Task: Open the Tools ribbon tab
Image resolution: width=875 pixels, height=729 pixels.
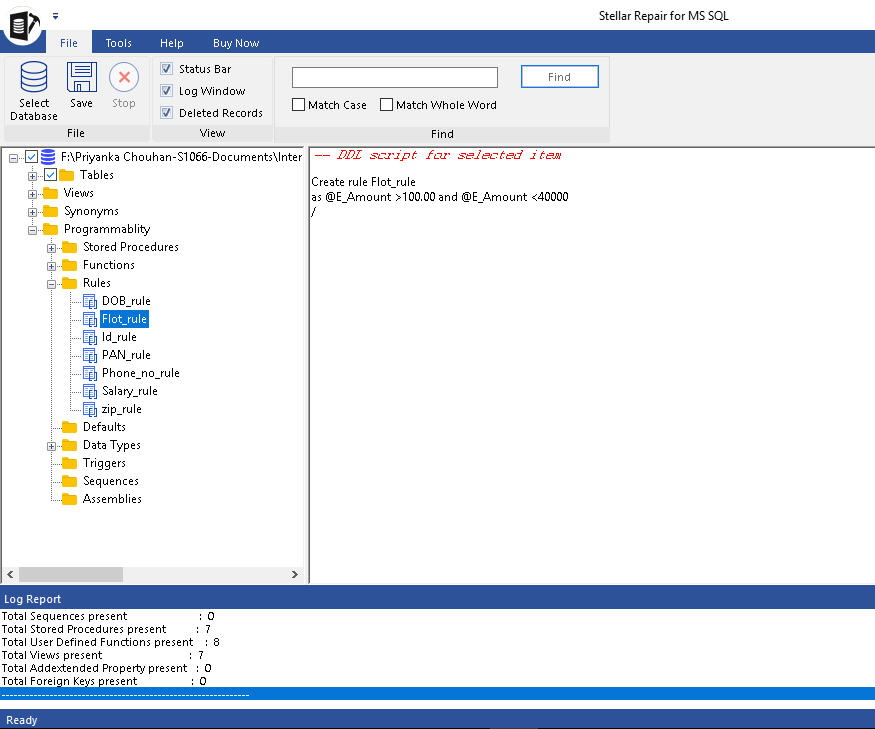Action: (118, 43)
